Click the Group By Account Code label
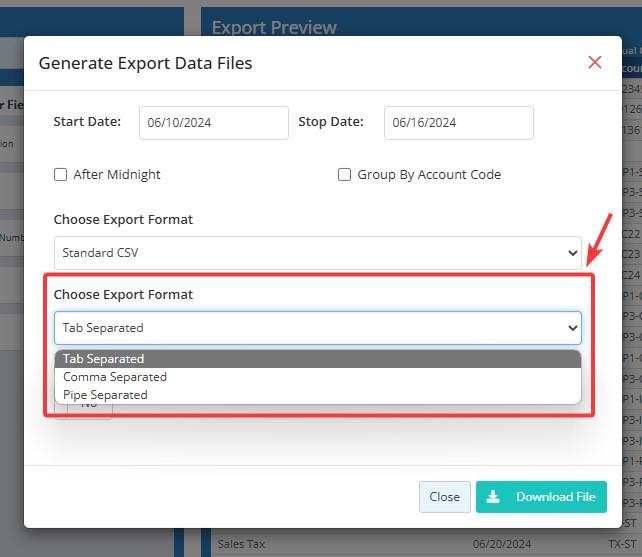 (x=429, y=175)
